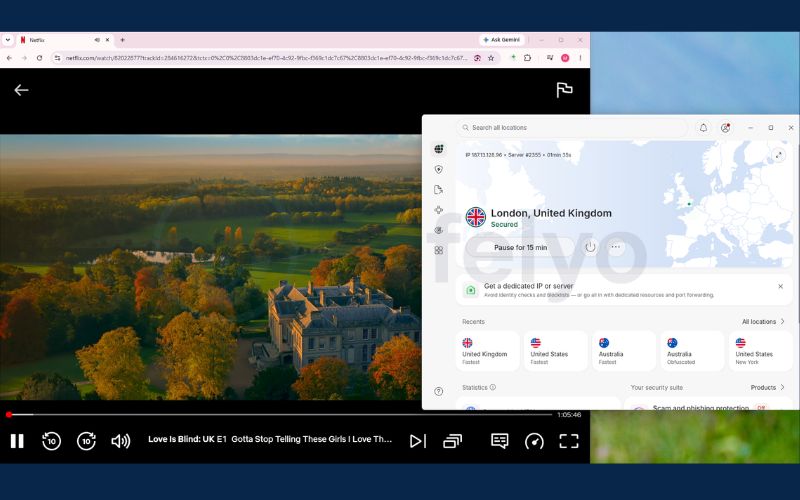Open VPN notifications bell

(703, 128)
